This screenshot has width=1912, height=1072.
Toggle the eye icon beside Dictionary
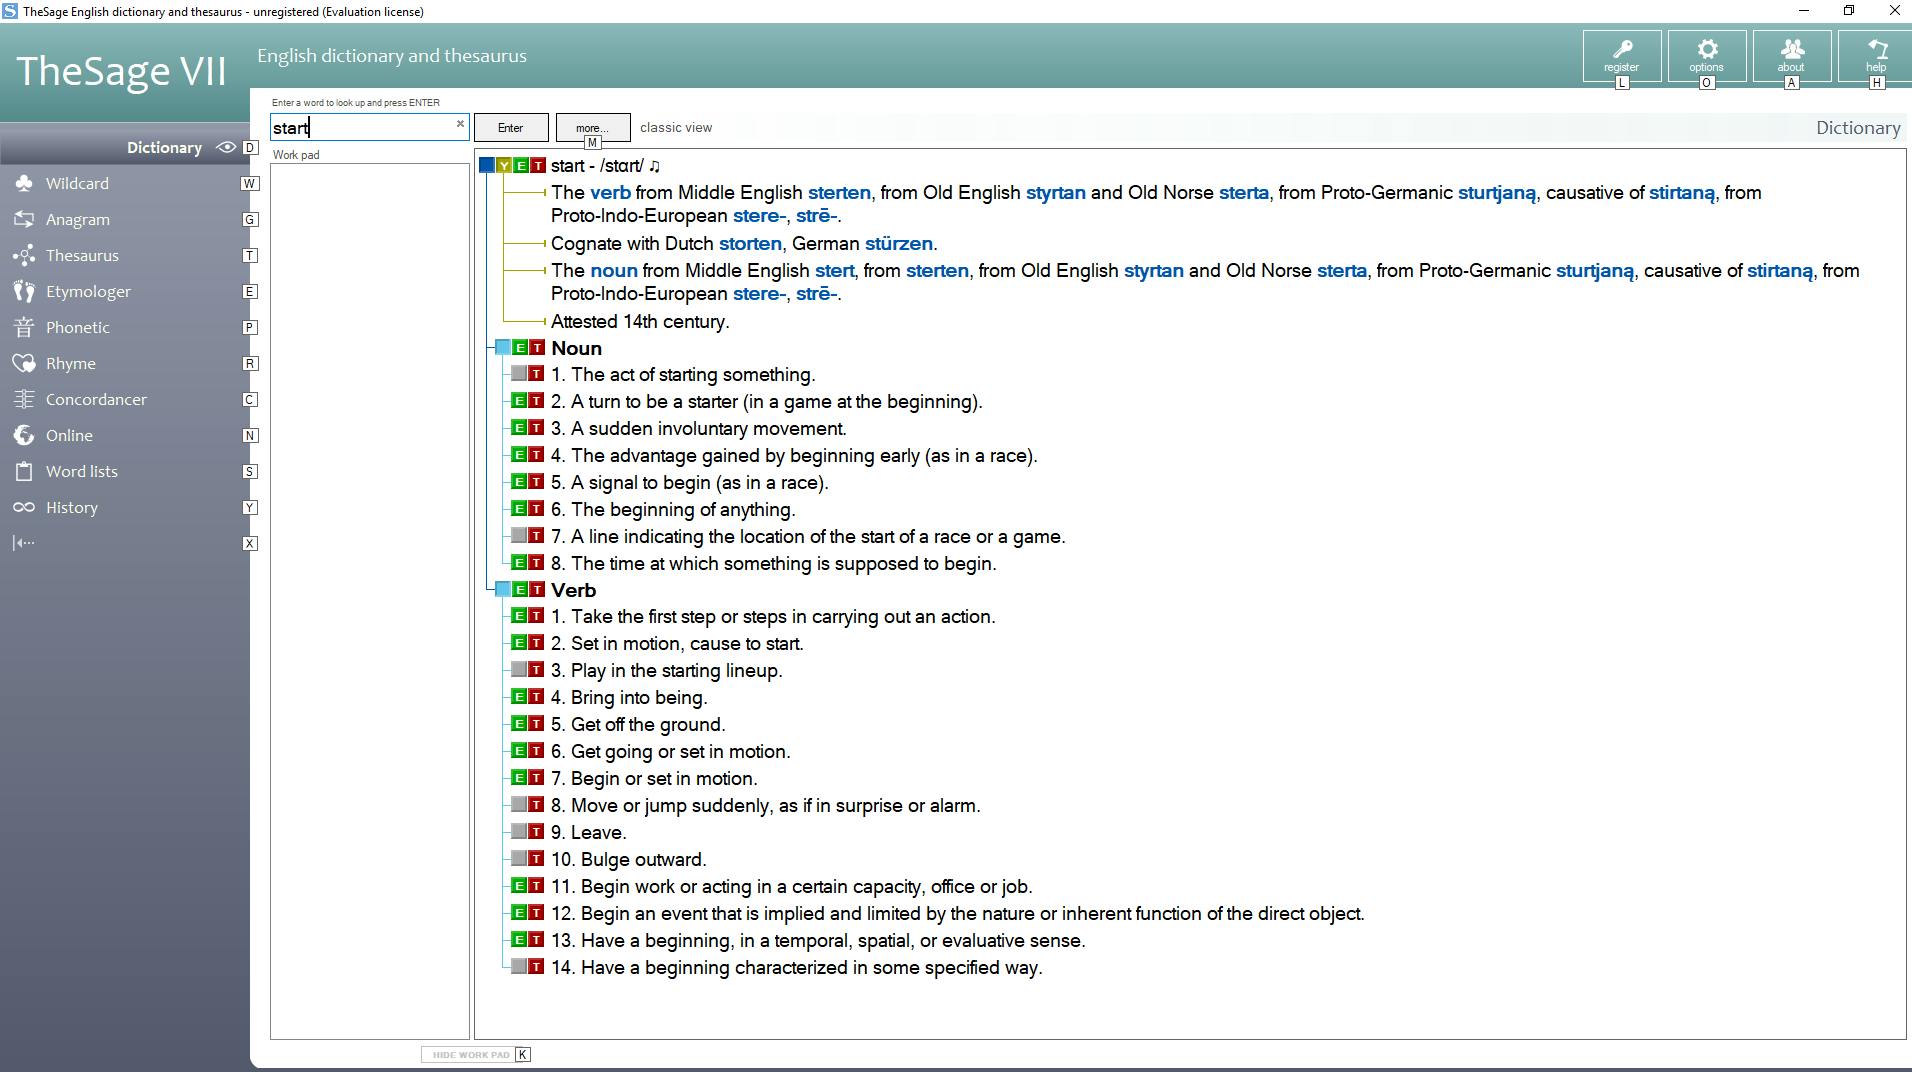click(227, 148)
